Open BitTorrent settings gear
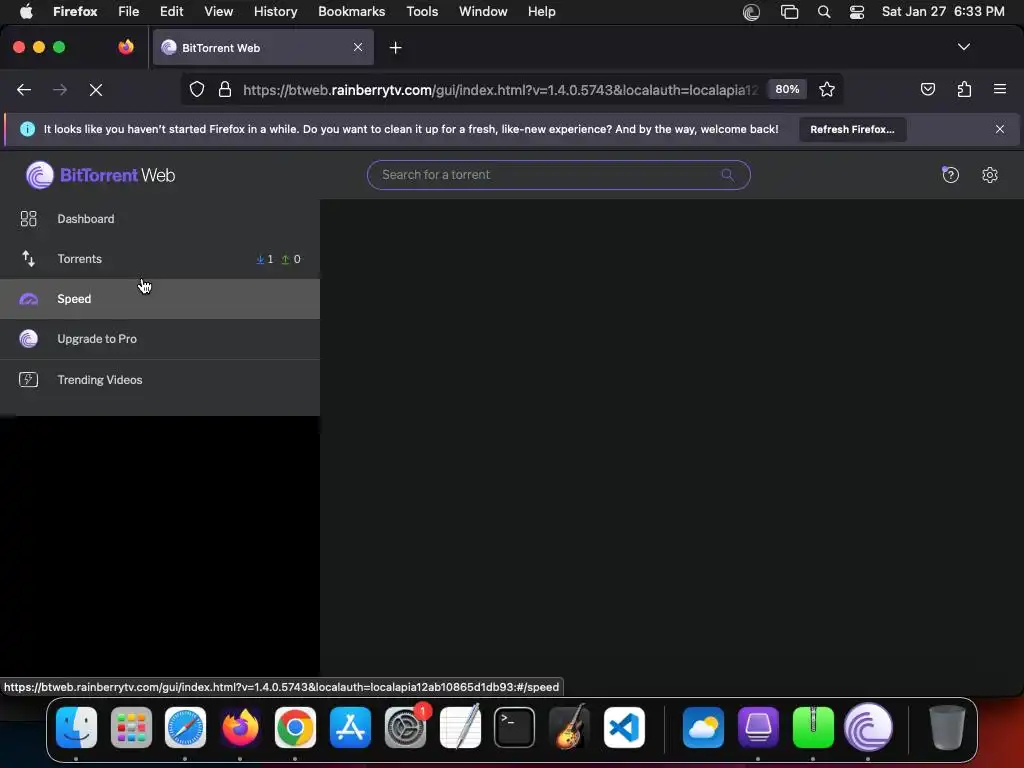This screenshot has width=1024, height=768. (x=989, y=175)
